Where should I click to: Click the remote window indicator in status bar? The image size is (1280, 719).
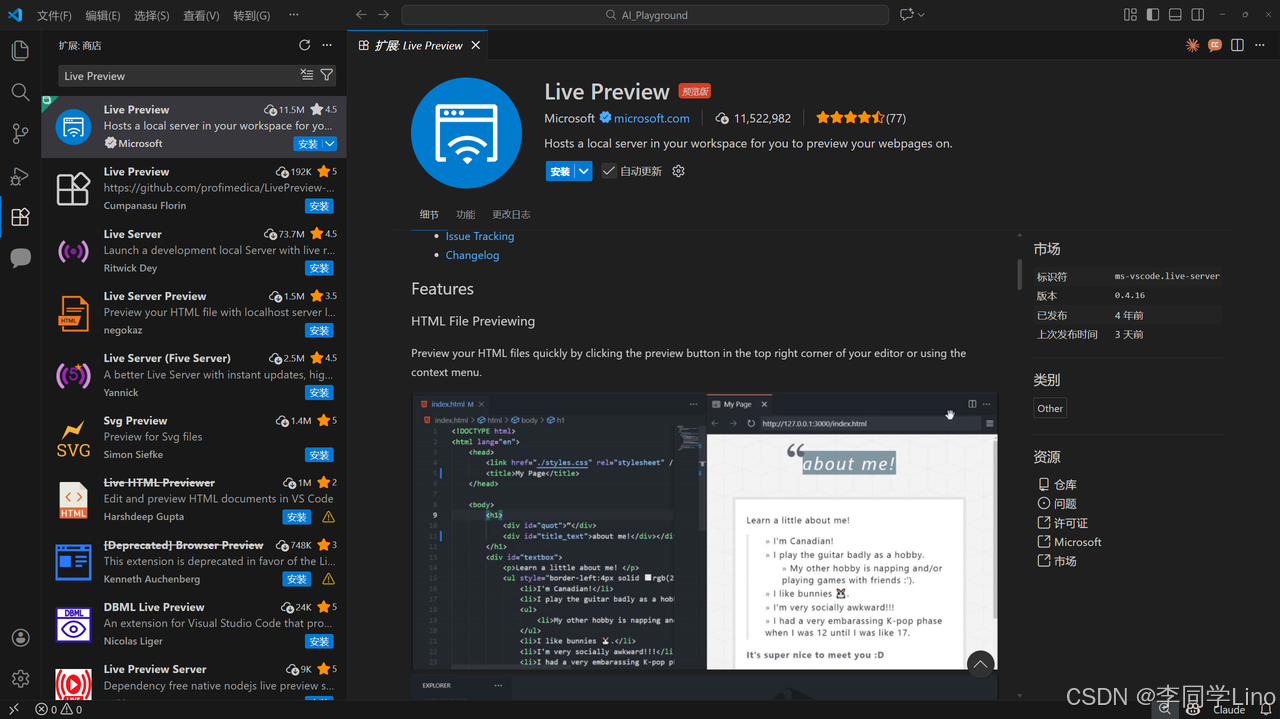[x=14, y=709]
